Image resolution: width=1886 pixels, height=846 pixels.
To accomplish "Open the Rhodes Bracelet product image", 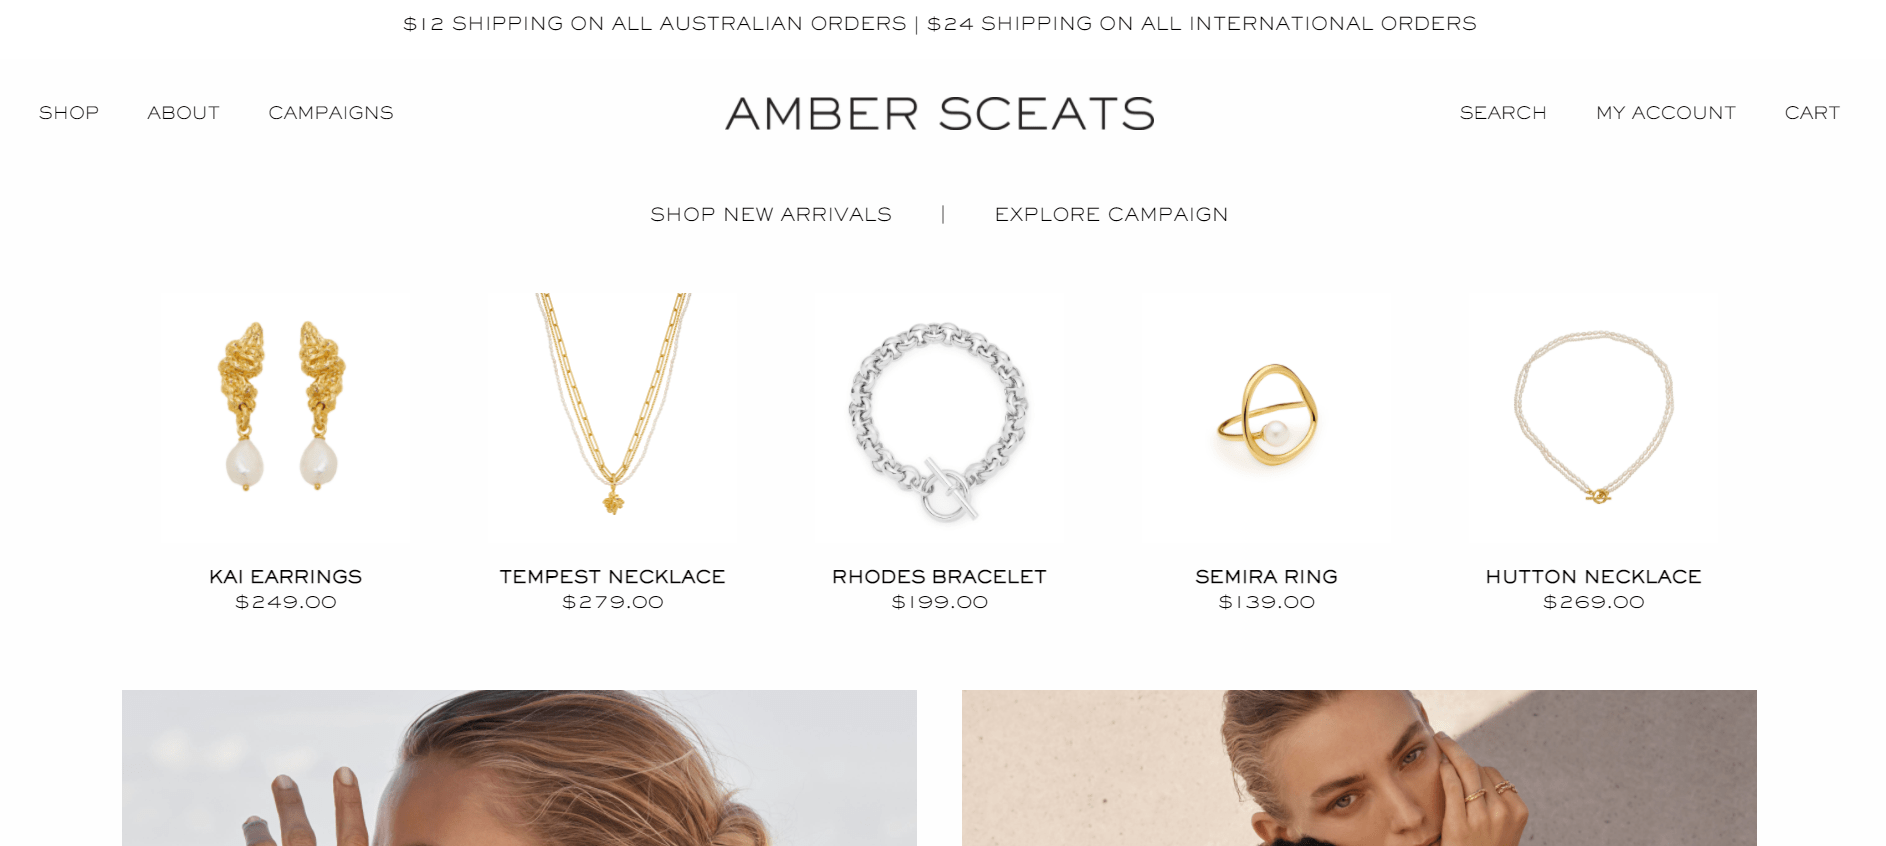I will [x=939, y=417].
